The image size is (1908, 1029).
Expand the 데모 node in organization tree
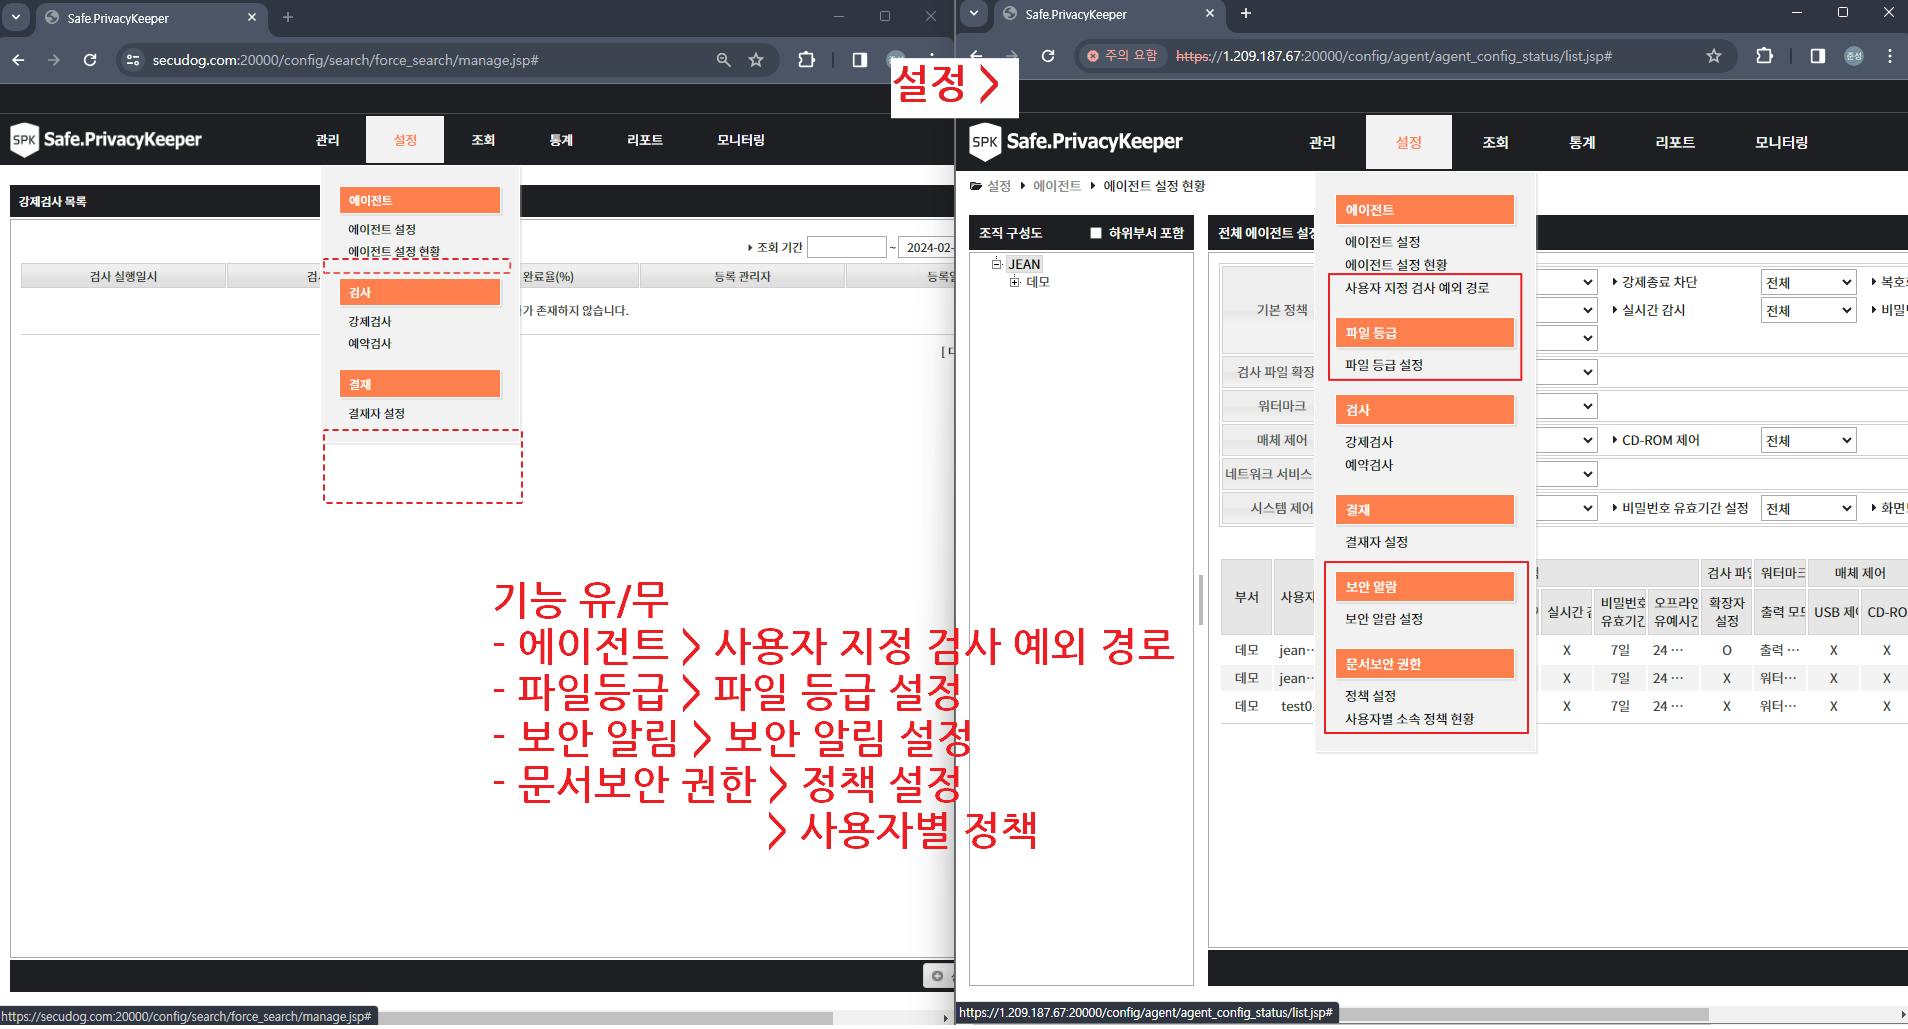pos(1014,282)
